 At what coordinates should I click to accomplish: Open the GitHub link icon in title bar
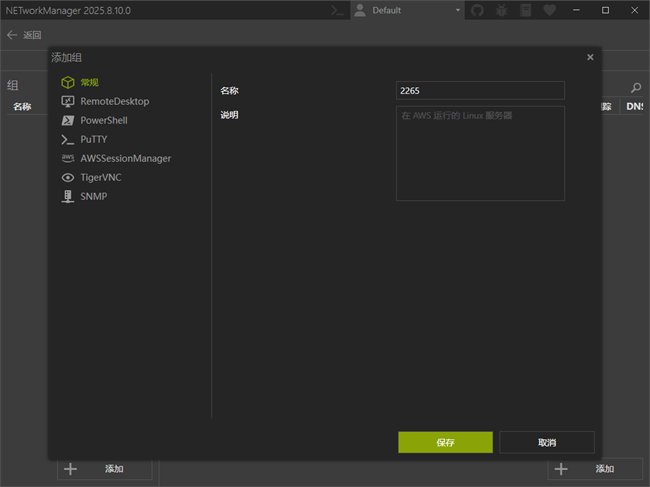click(477, 10)
